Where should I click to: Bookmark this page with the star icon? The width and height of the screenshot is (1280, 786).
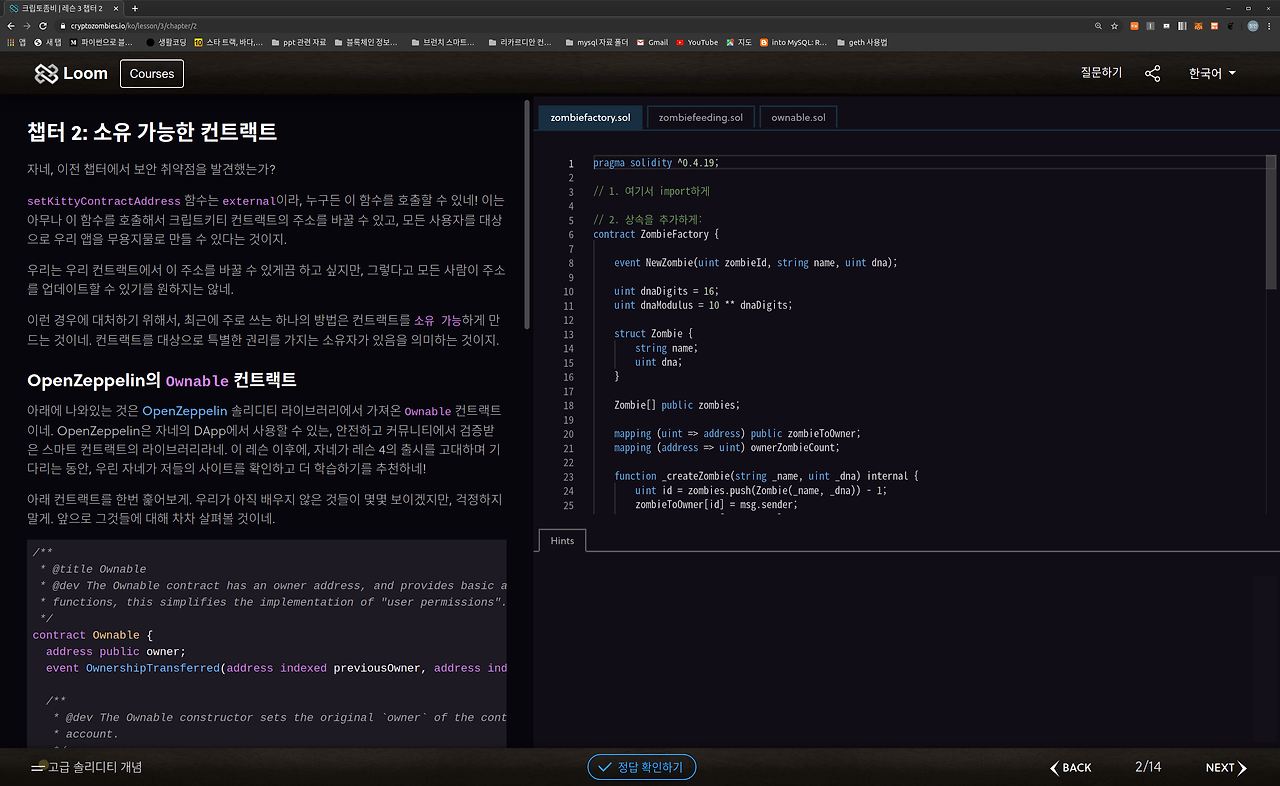coord(1115,25)
